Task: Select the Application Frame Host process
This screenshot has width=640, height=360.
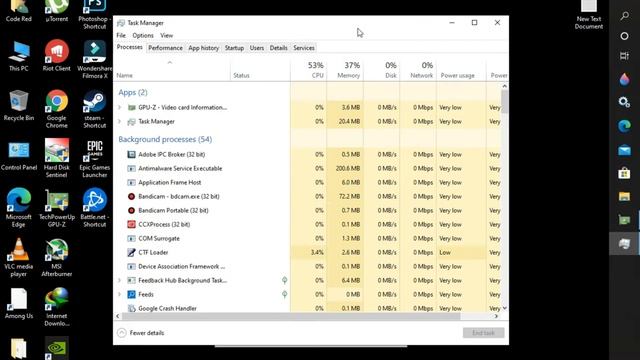Action: coord(307,182)
